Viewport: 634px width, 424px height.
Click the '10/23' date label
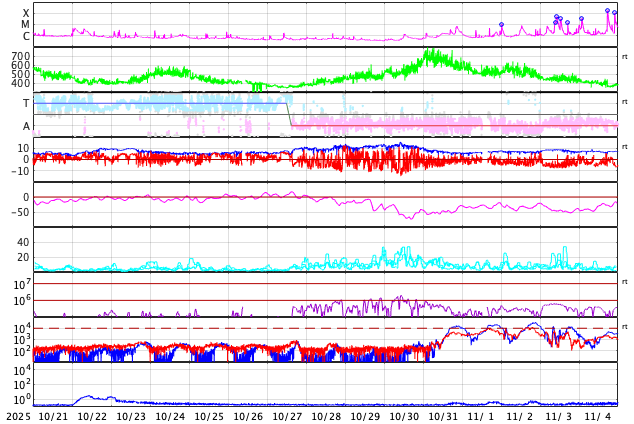[131, 417]
